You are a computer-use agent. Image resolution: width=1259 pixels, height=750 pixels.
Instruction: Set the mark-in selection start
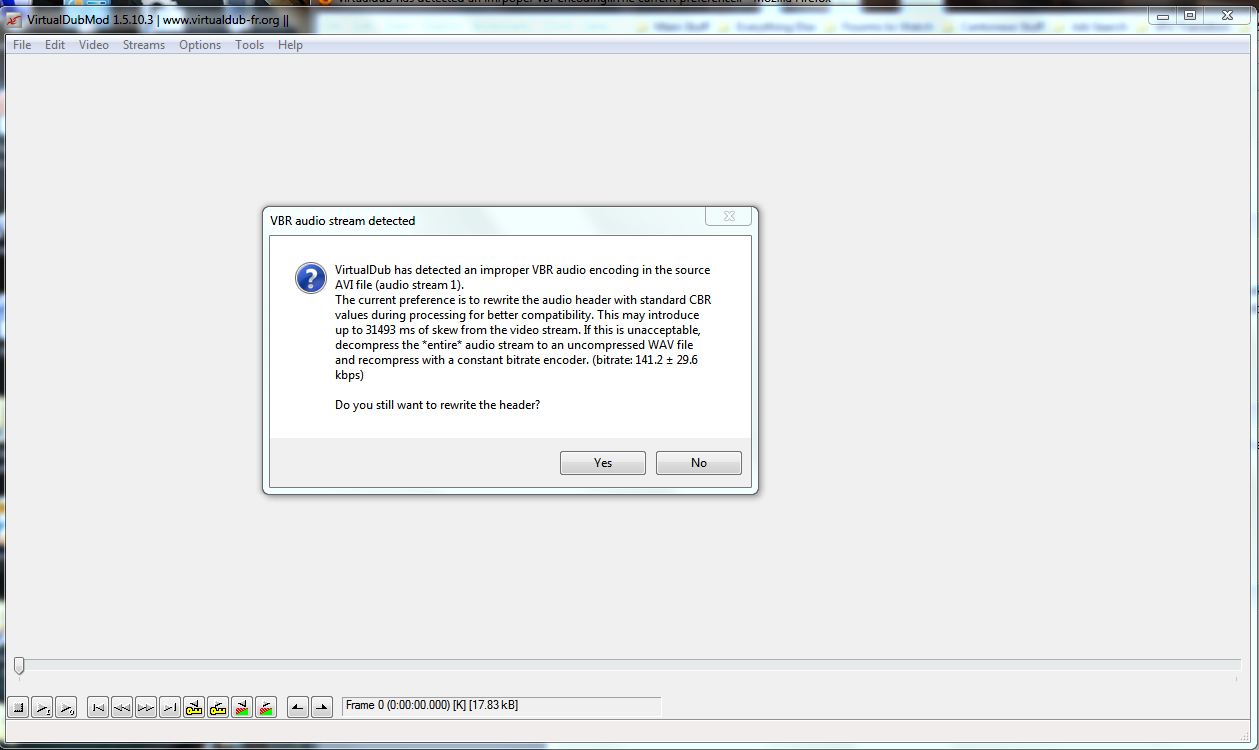coord(298,708)
